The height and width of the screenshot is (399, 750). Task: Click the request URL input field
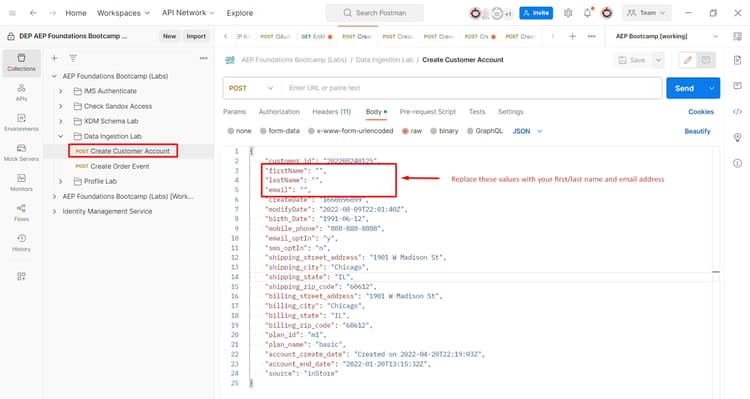472,88
